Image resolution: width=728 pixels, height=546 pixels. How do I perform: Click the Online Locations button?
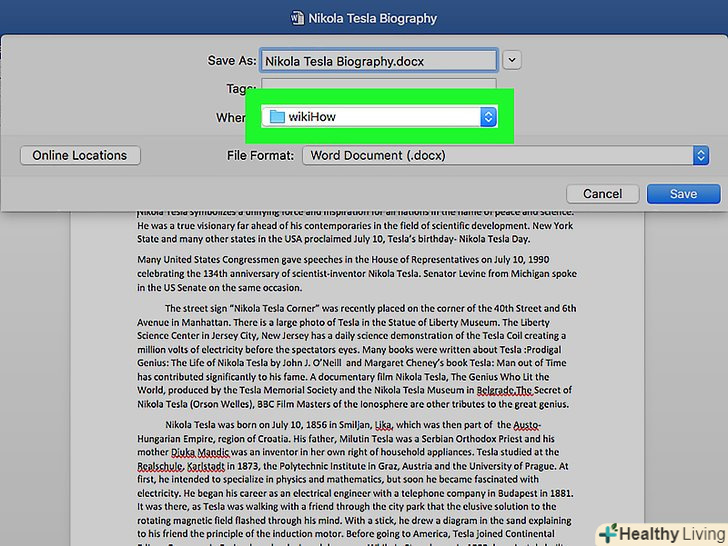click(80, 155)
